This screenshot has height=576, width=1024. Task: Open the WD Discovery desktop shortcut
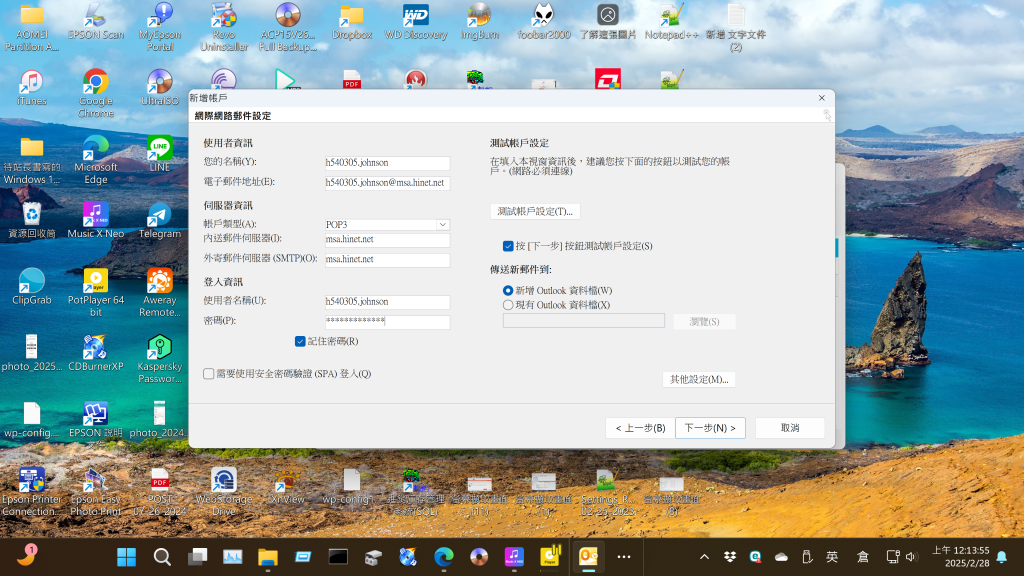416,17
